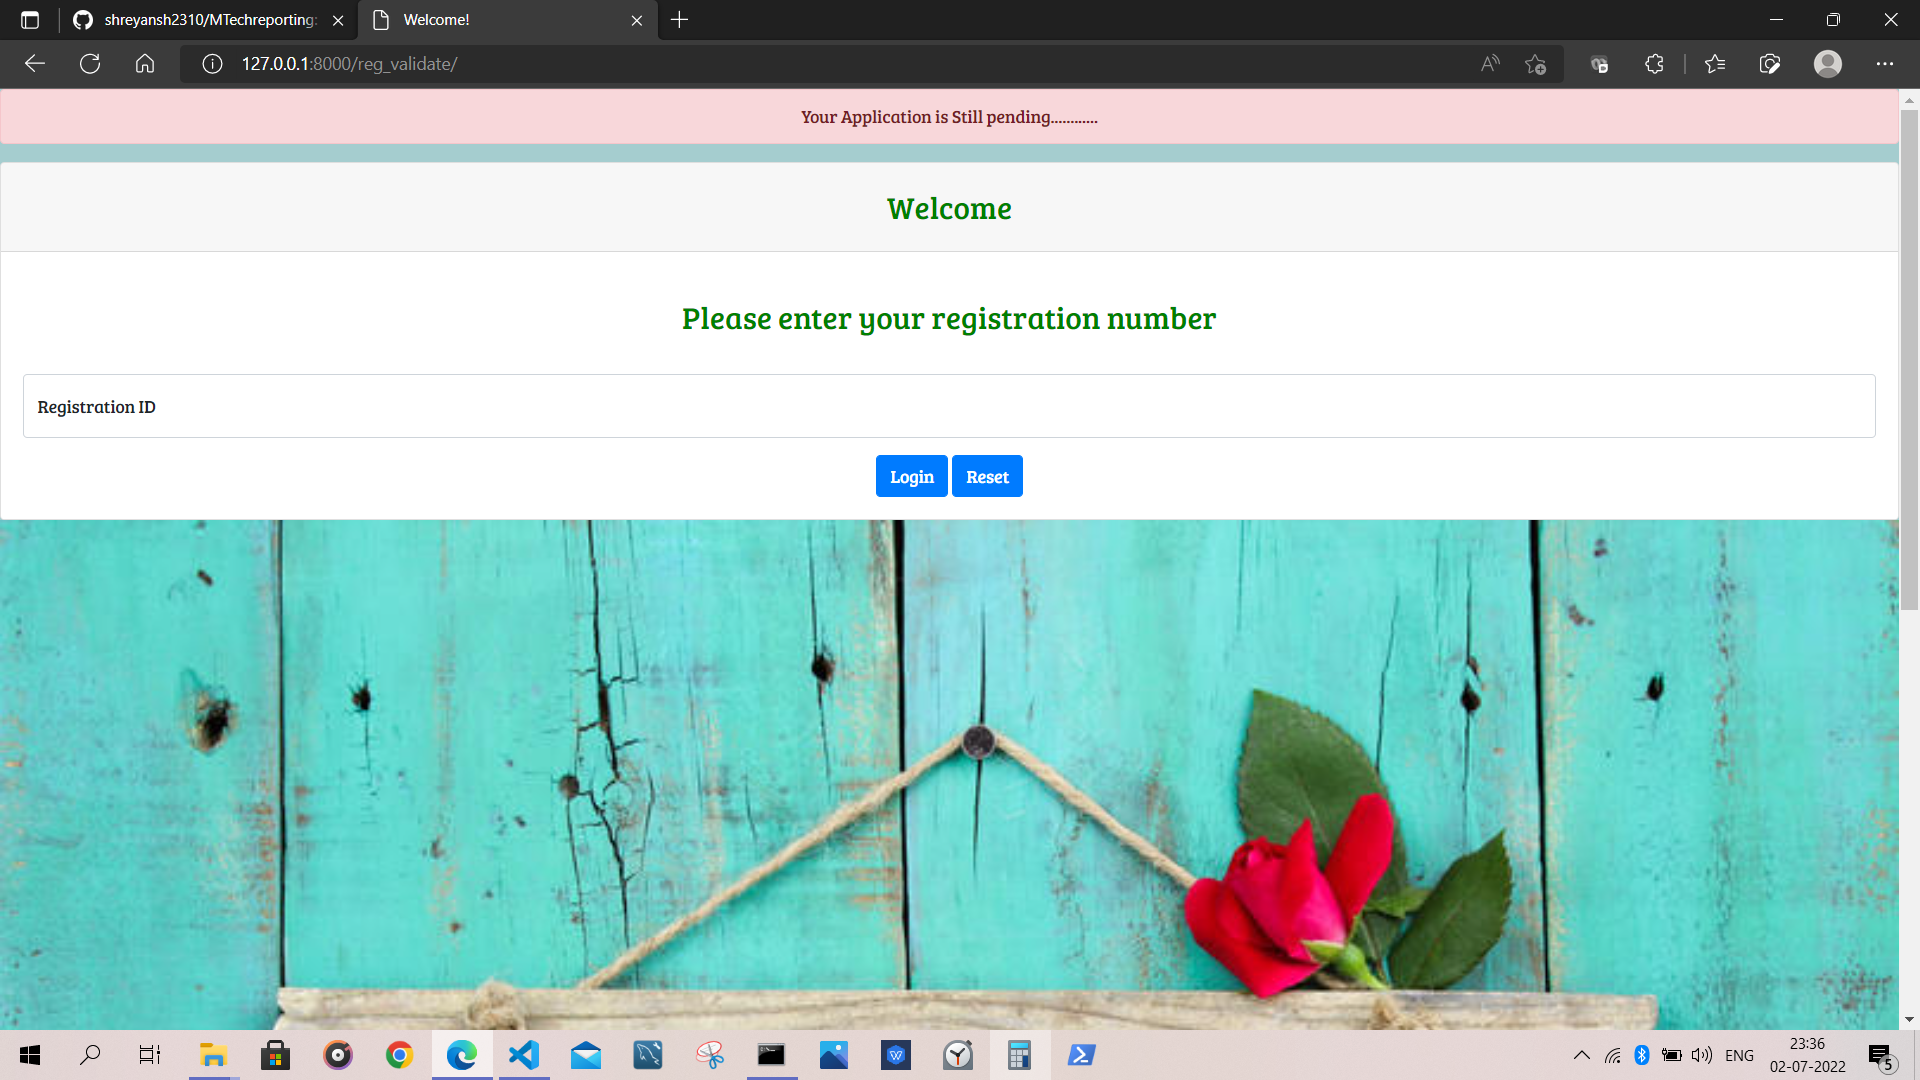1920x1080 pixels.
Task: Open the Favorites list icon
Action: click(1715, 64)
